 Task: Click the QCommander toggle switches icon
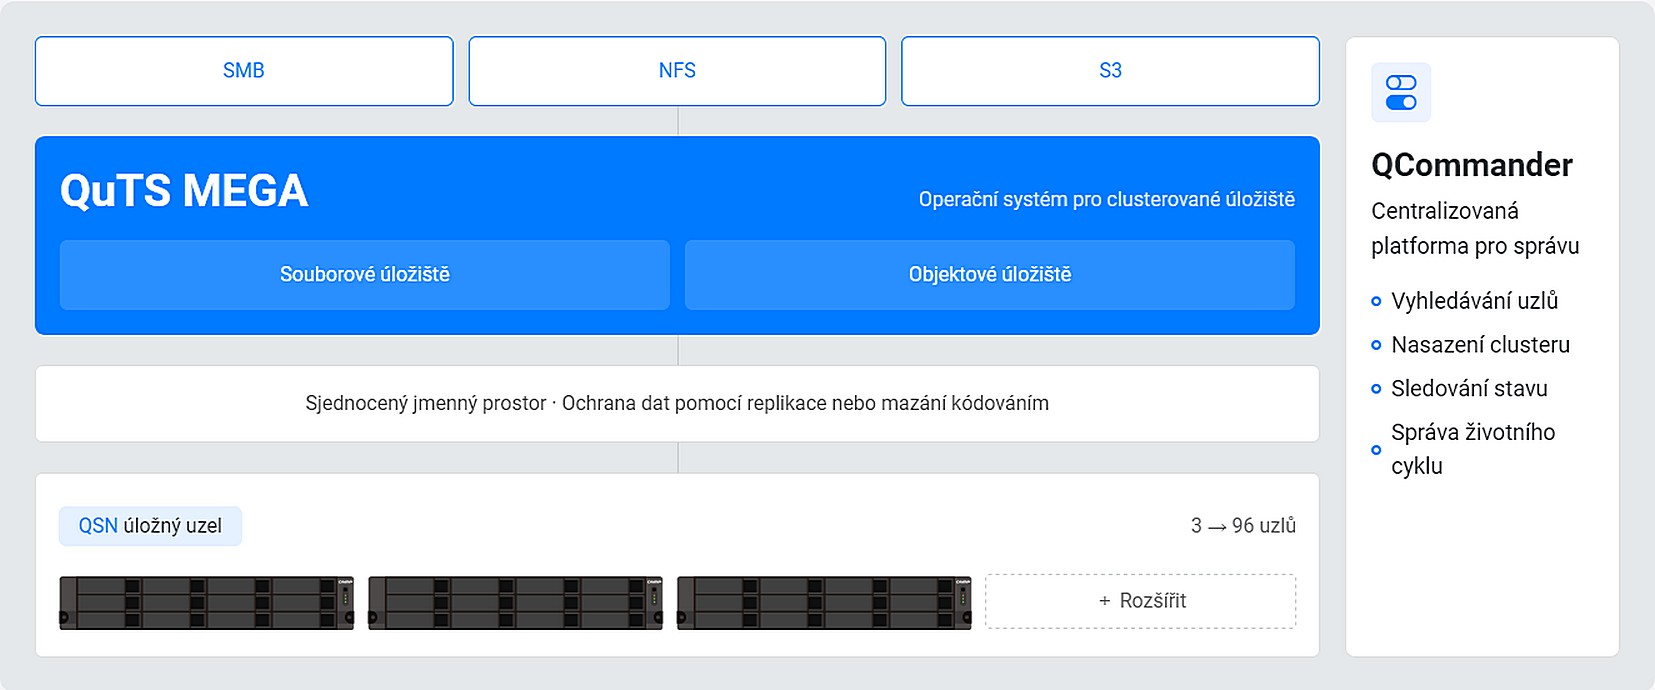click(1401, 92)
